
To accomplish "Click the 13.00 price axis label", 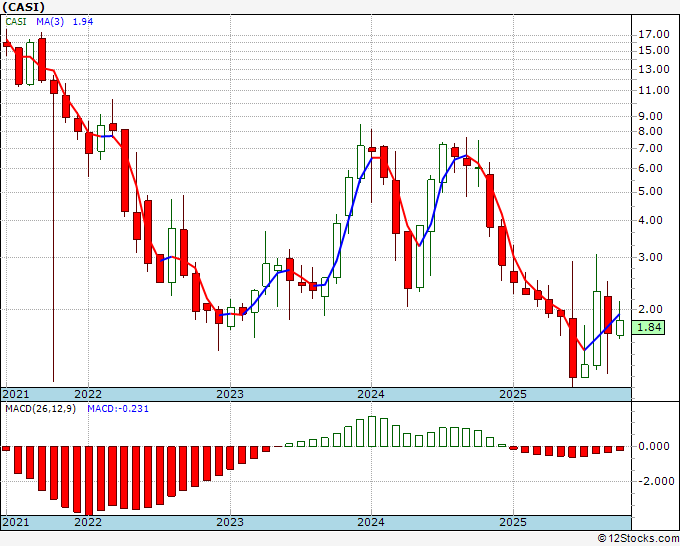I will tap(654, 69).
